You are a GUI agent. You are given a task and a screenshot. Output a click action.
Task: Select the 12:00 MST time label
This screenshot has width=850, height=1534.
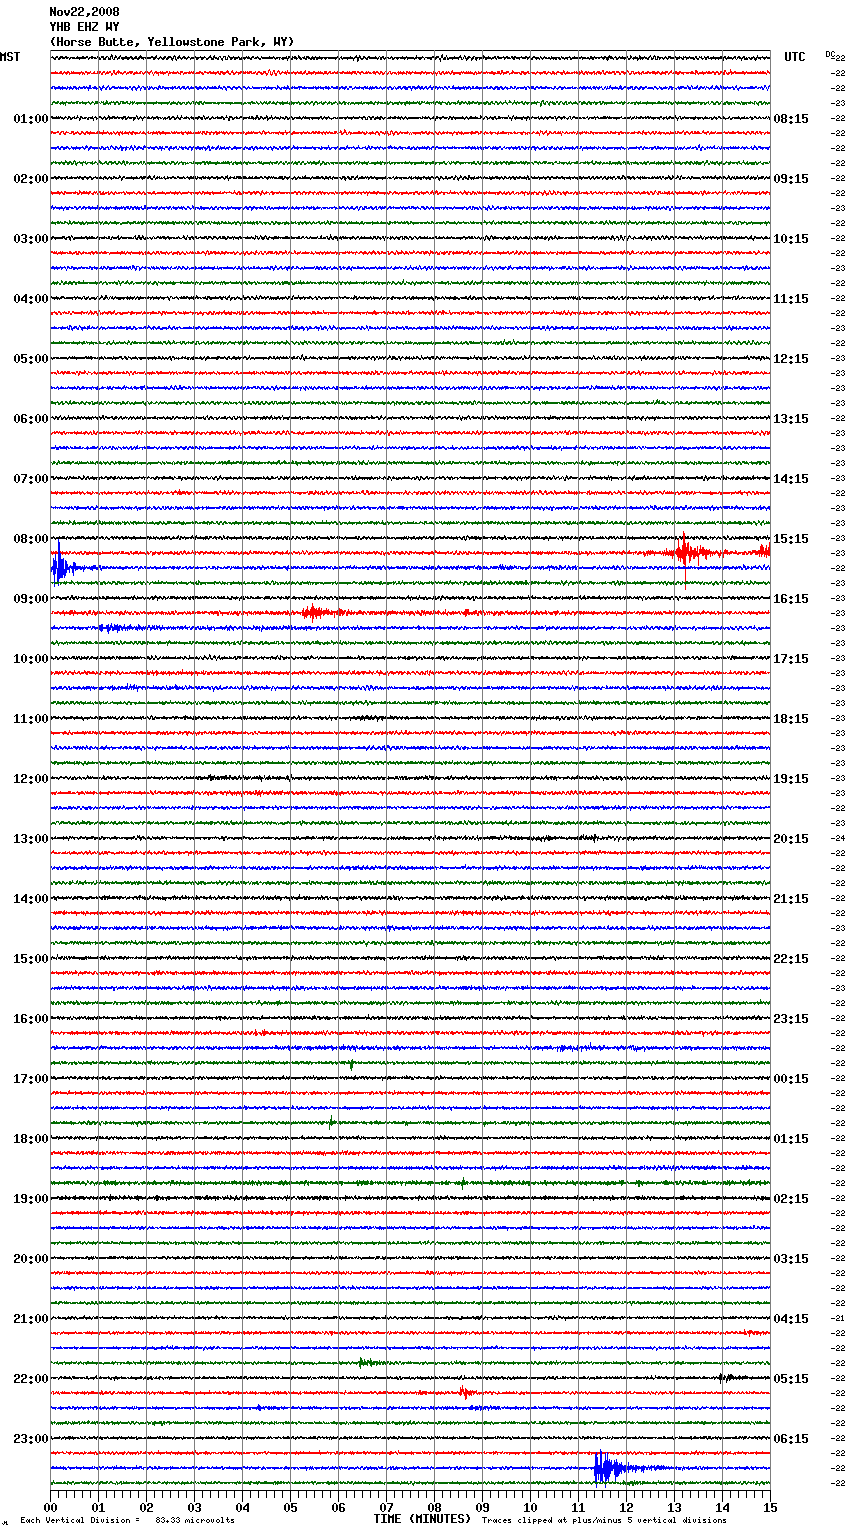point(31,779)
